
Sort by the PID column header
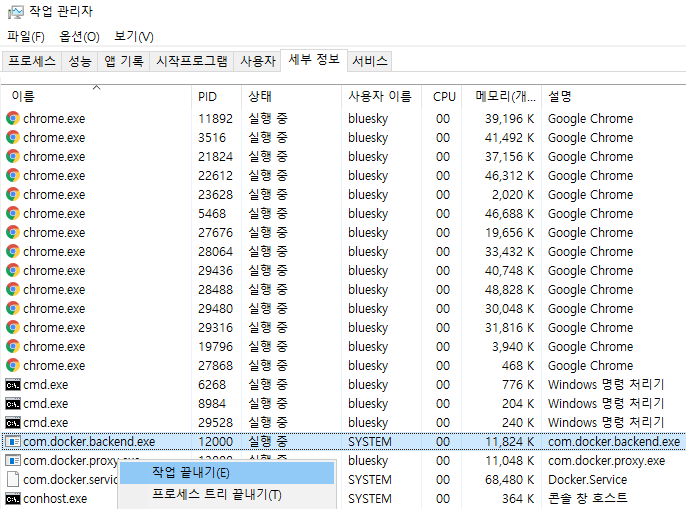[x=216, y=96]
